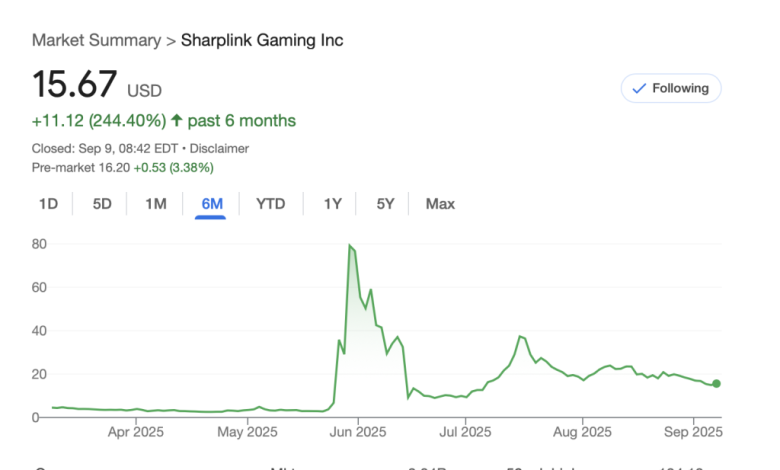Toggle the Following button

671,89
